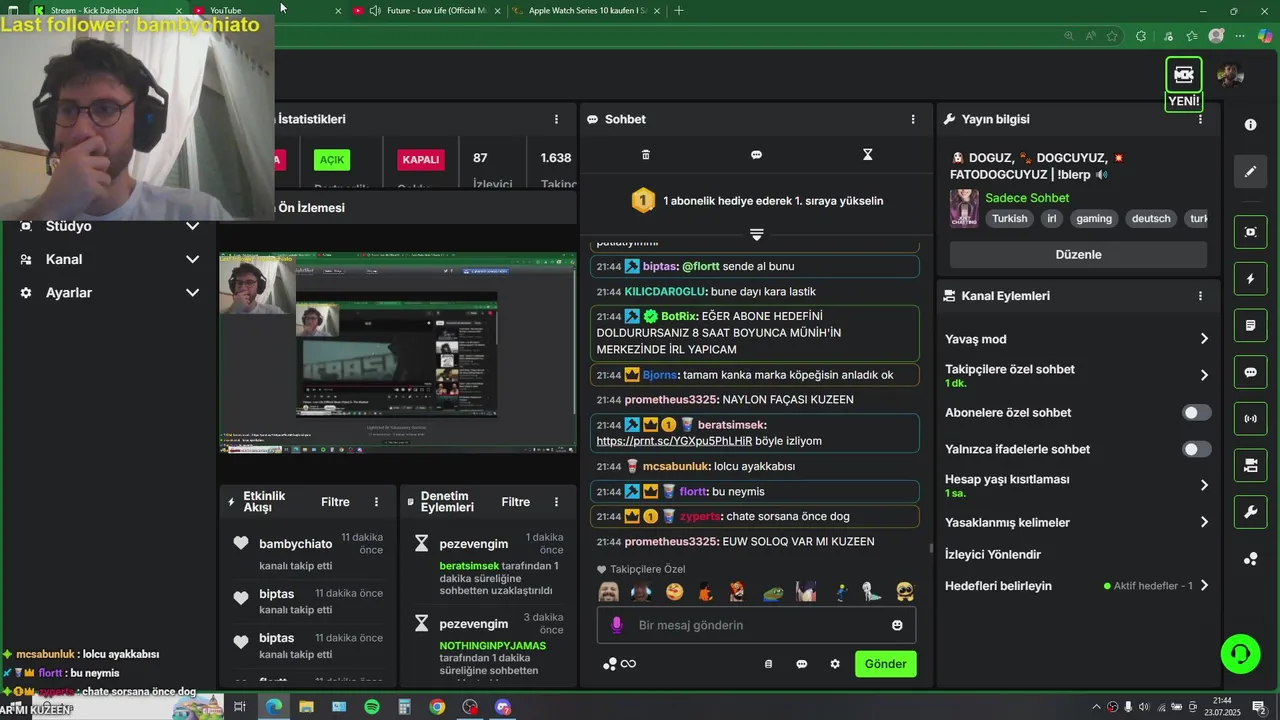The width and height of the screenshot is (1280, 720).
Task: Click the stream preview thumbnail
Action: pos(397,352)
